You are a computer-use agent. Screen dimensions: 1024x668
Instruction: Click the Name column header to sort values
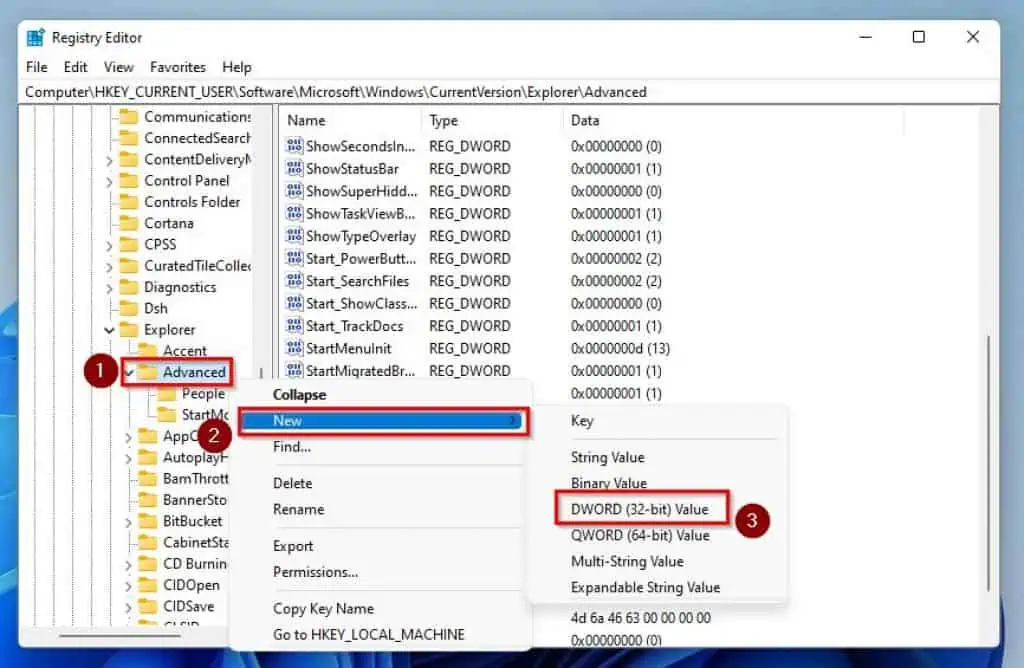pos(311,120)
